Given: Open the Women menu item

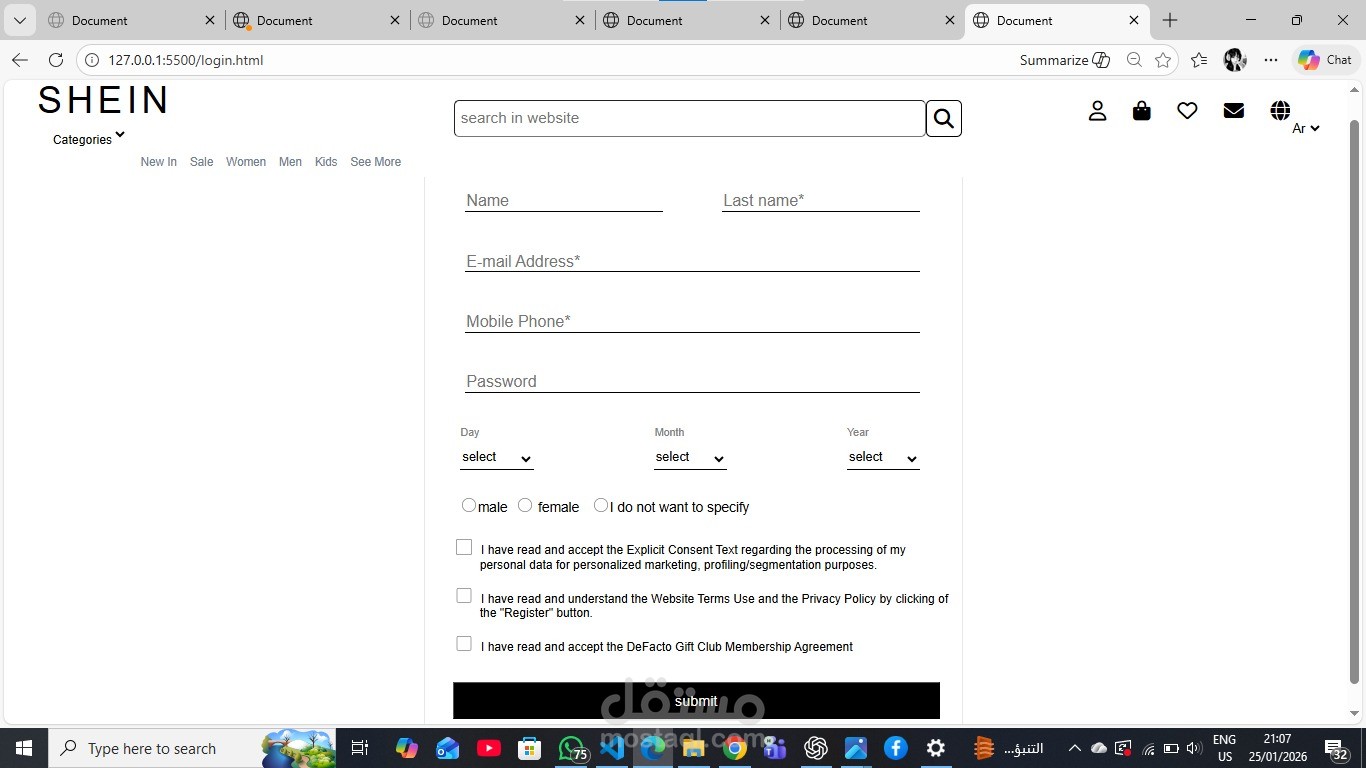Looking at the screenshot, I should point(246,162).
